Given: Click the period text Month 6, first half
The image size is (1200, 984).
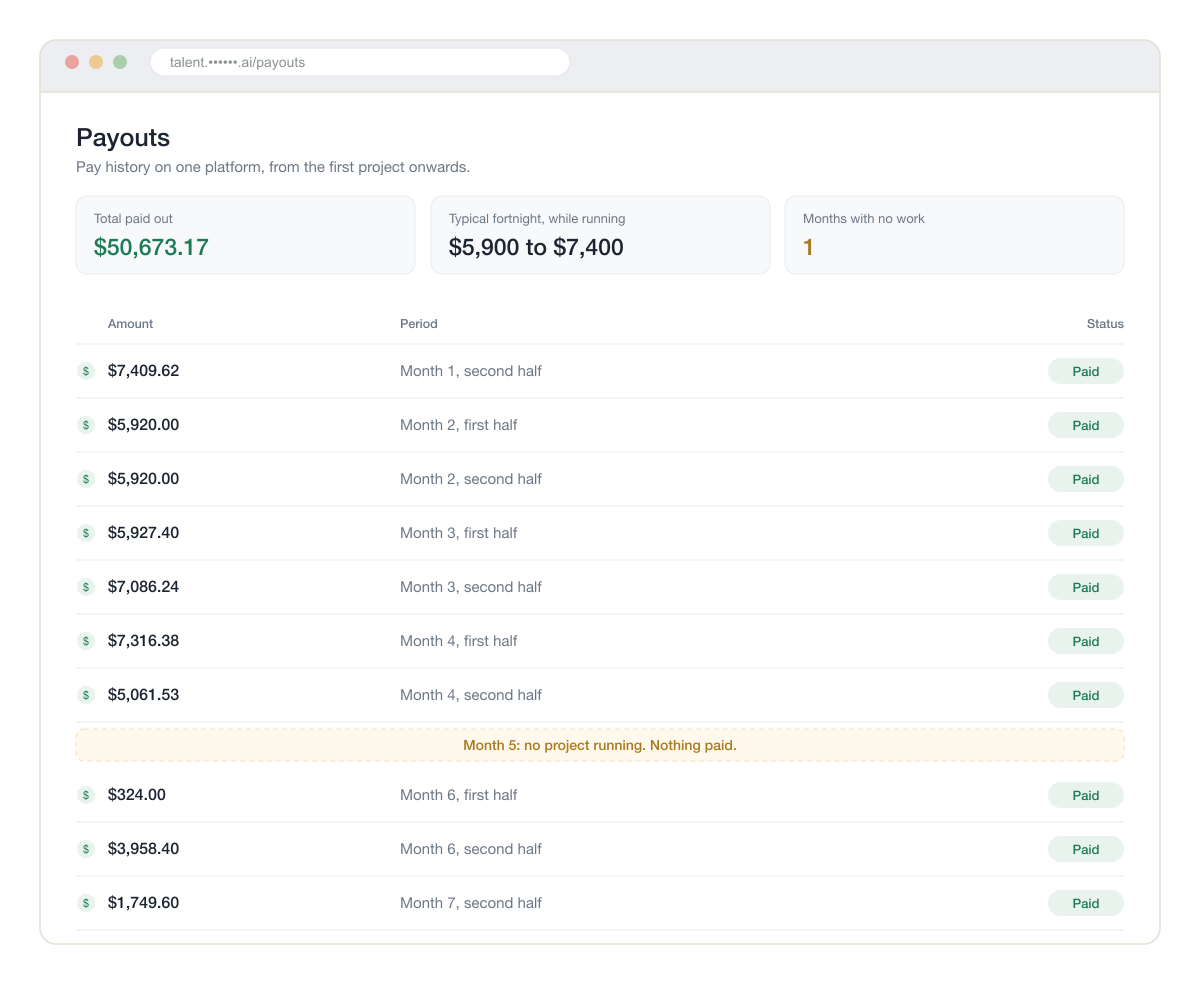Looking at the screenshot, I should point(459,795).
